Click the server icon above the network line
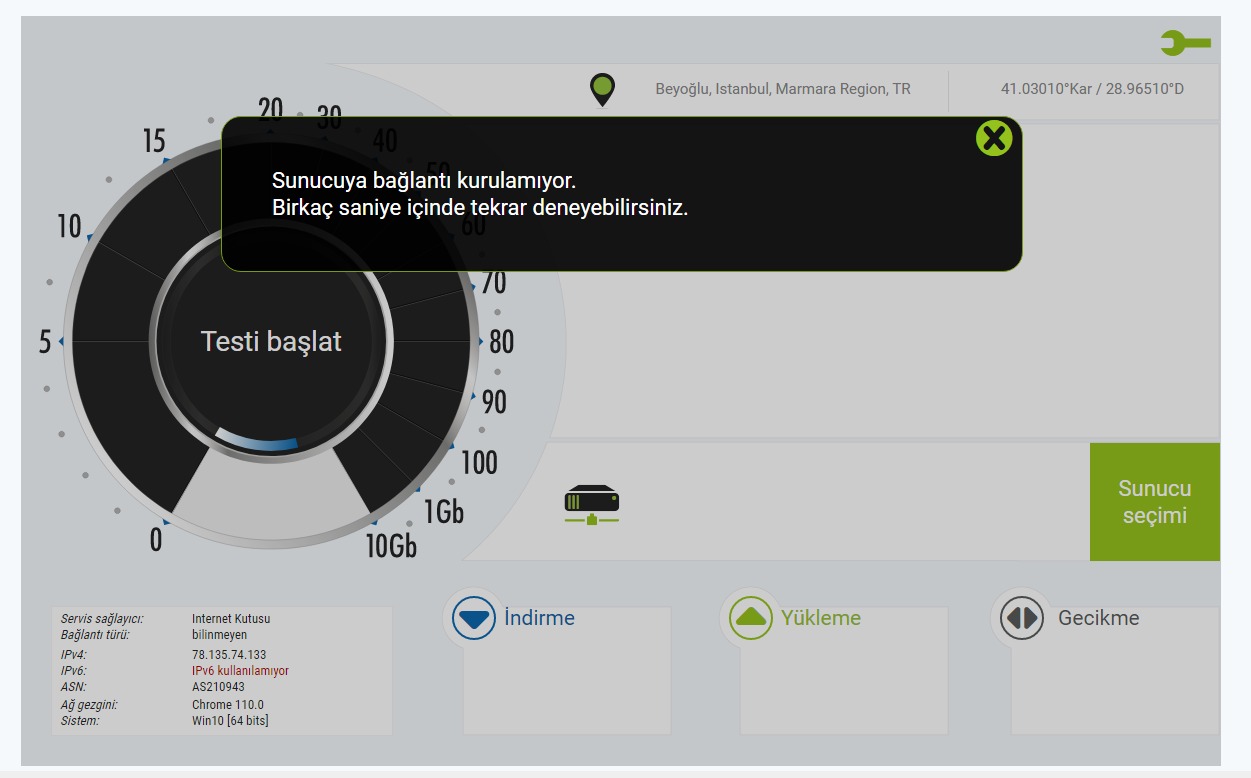Screen dimensions: 1251x778 [591, 505]
